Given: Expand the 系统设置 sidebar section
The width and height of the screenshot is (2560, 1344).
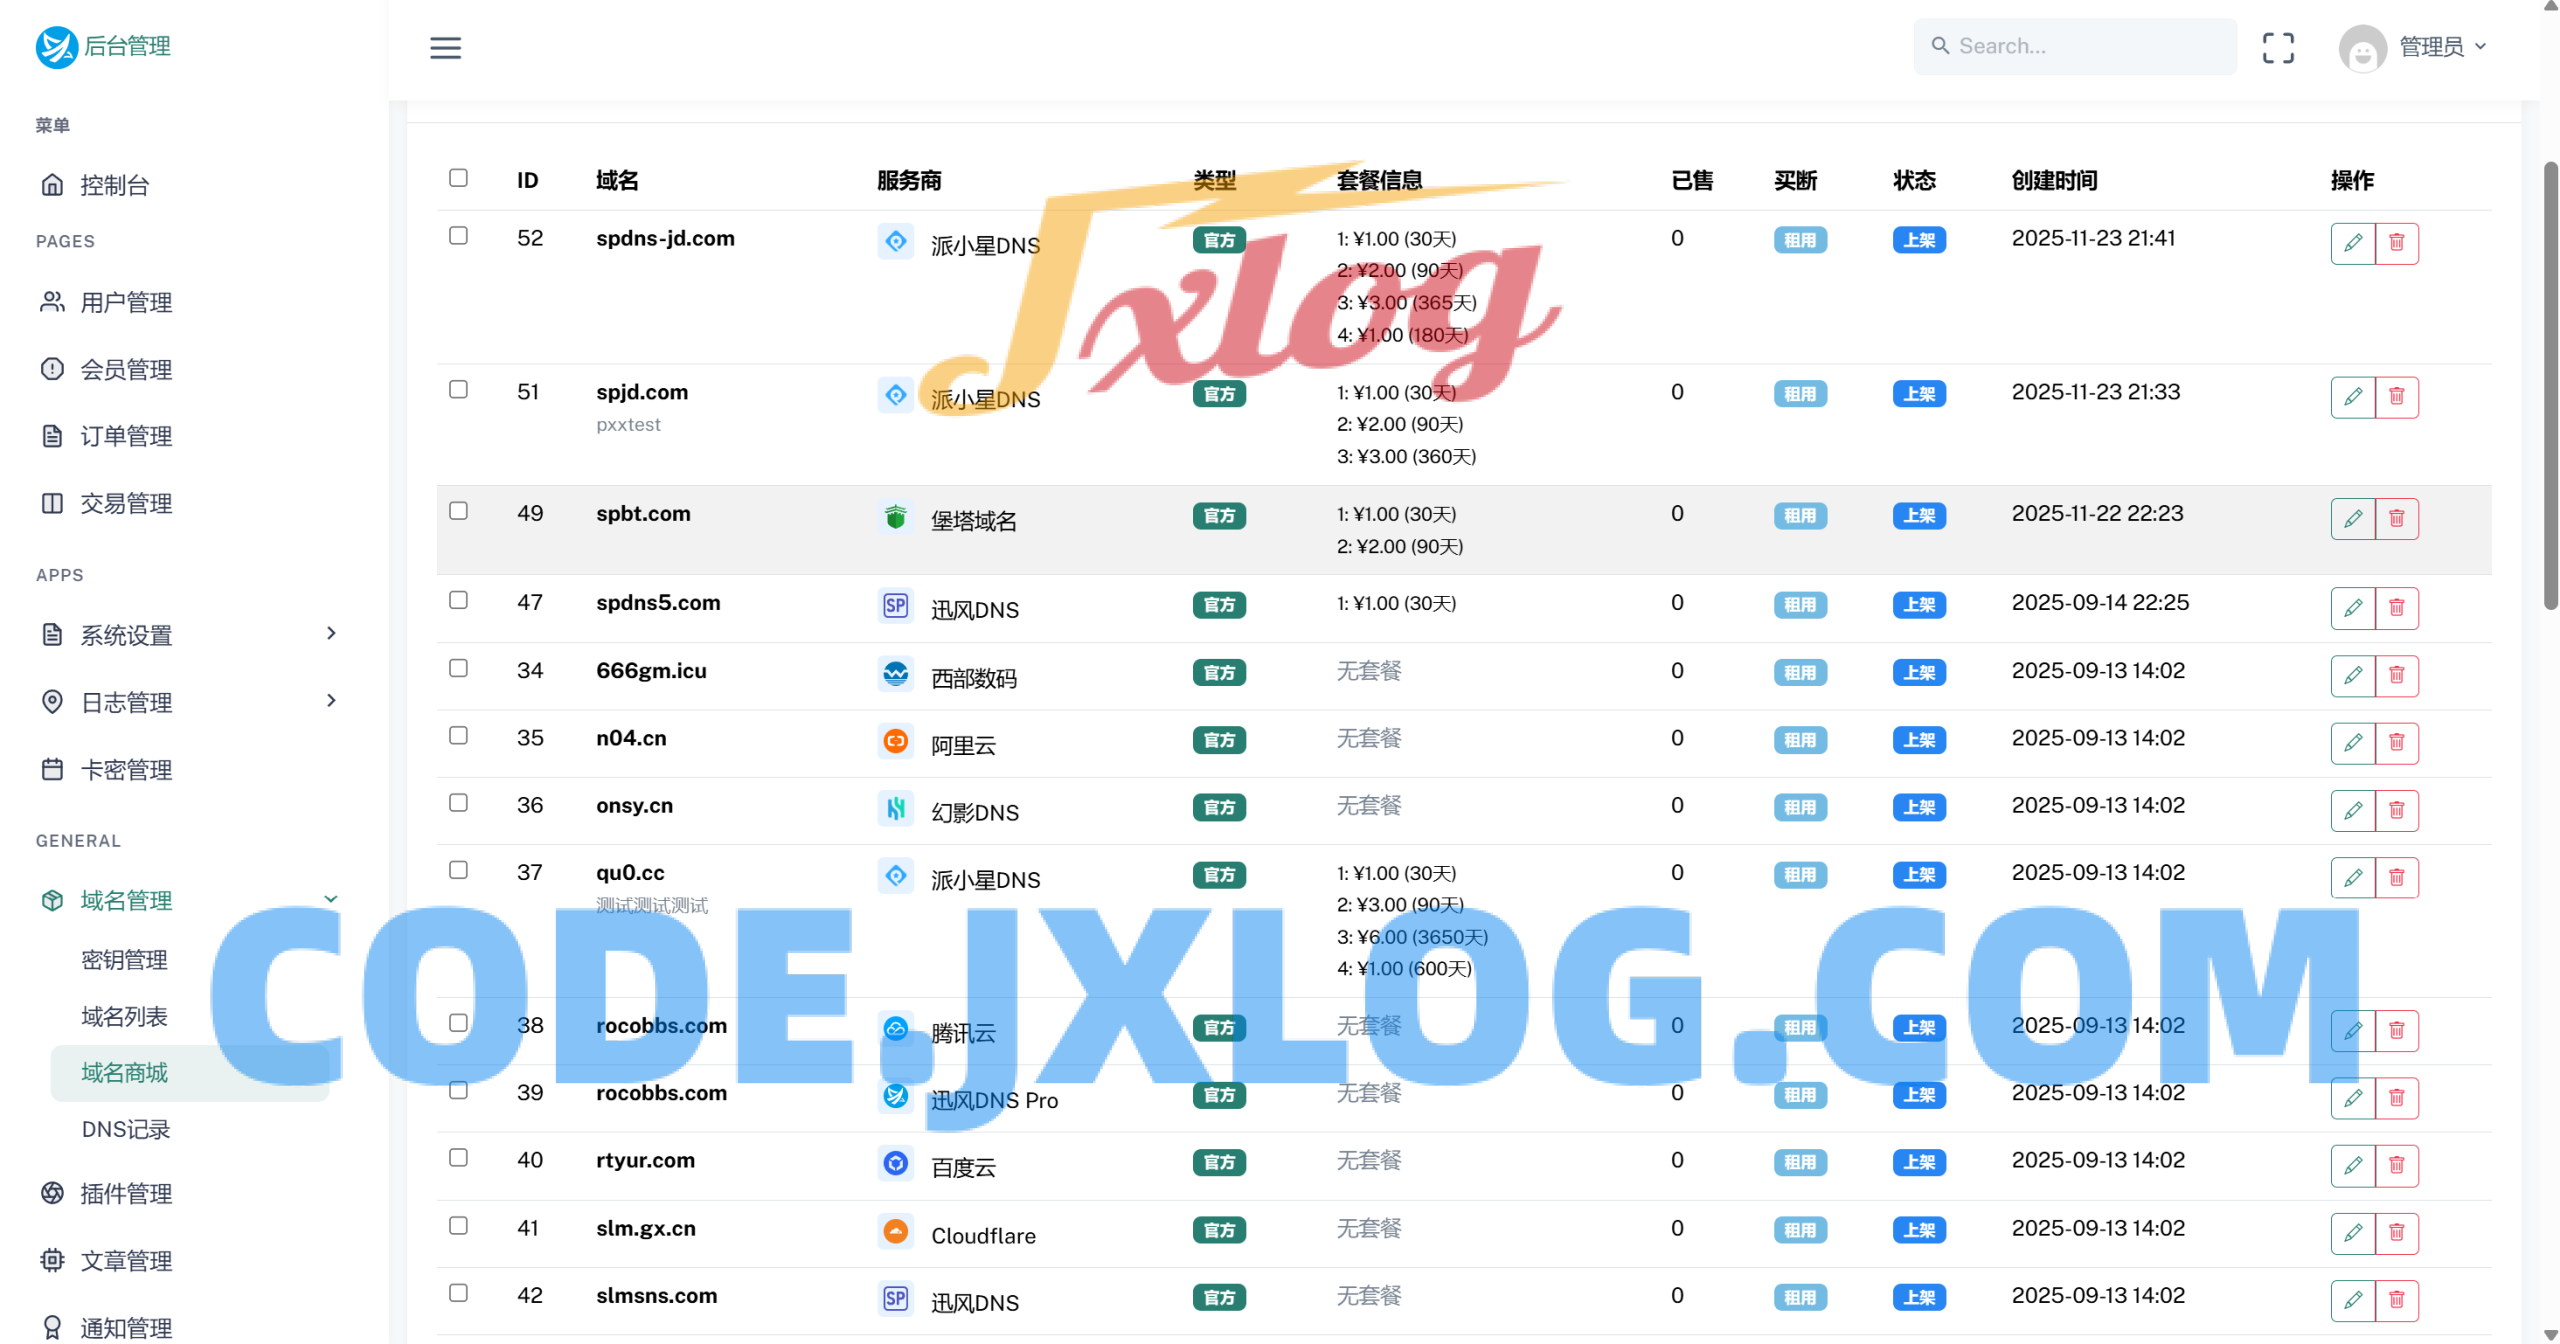Looking at the screenshot, I should tap(331, 634).
